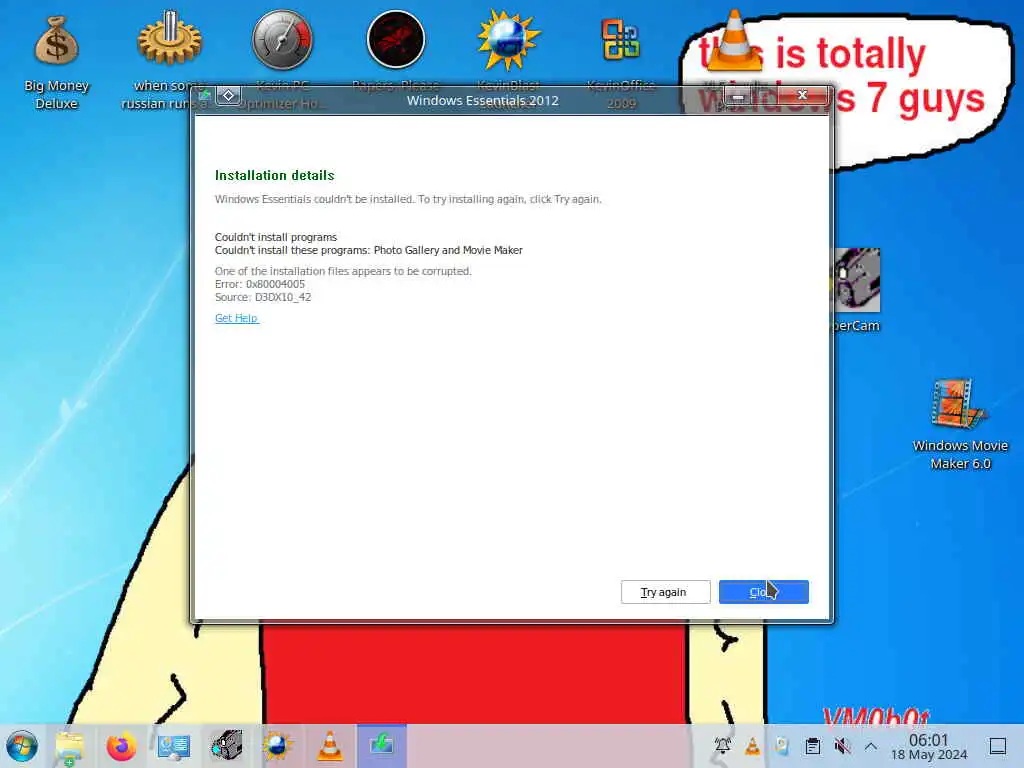Click the blue Close button

pos(763,592)
